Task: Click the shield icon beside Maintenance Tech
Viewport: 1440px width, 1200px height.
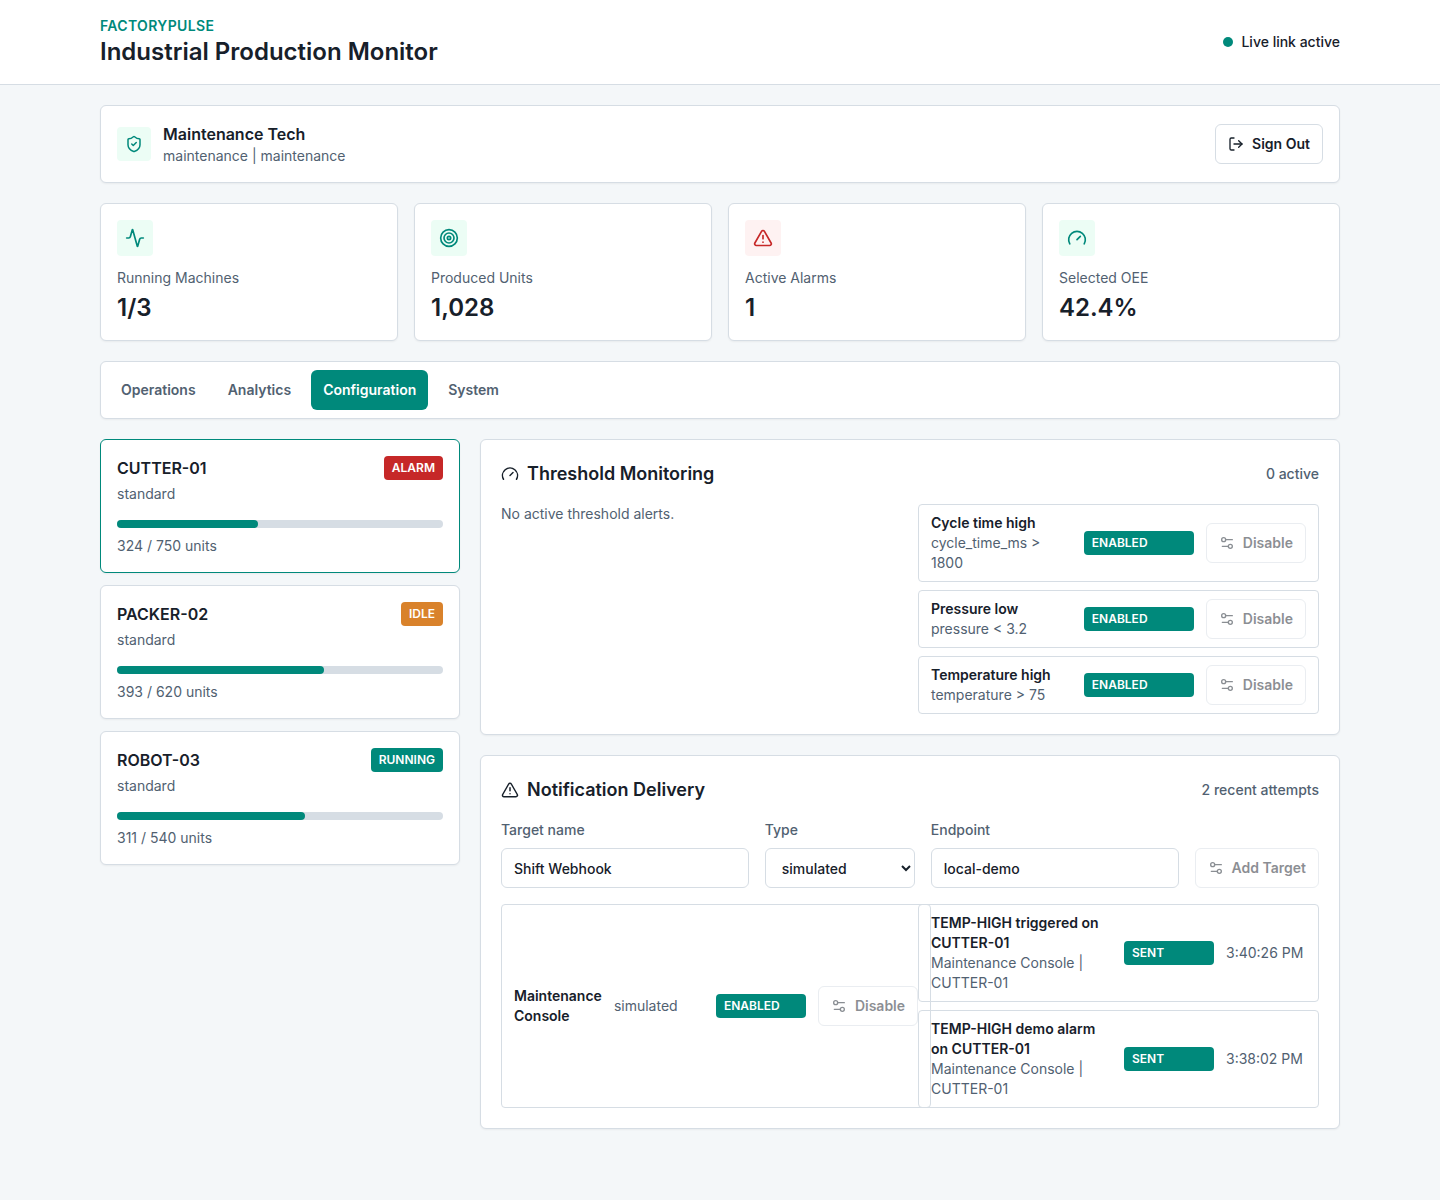Action: click(x=134, y=144)
